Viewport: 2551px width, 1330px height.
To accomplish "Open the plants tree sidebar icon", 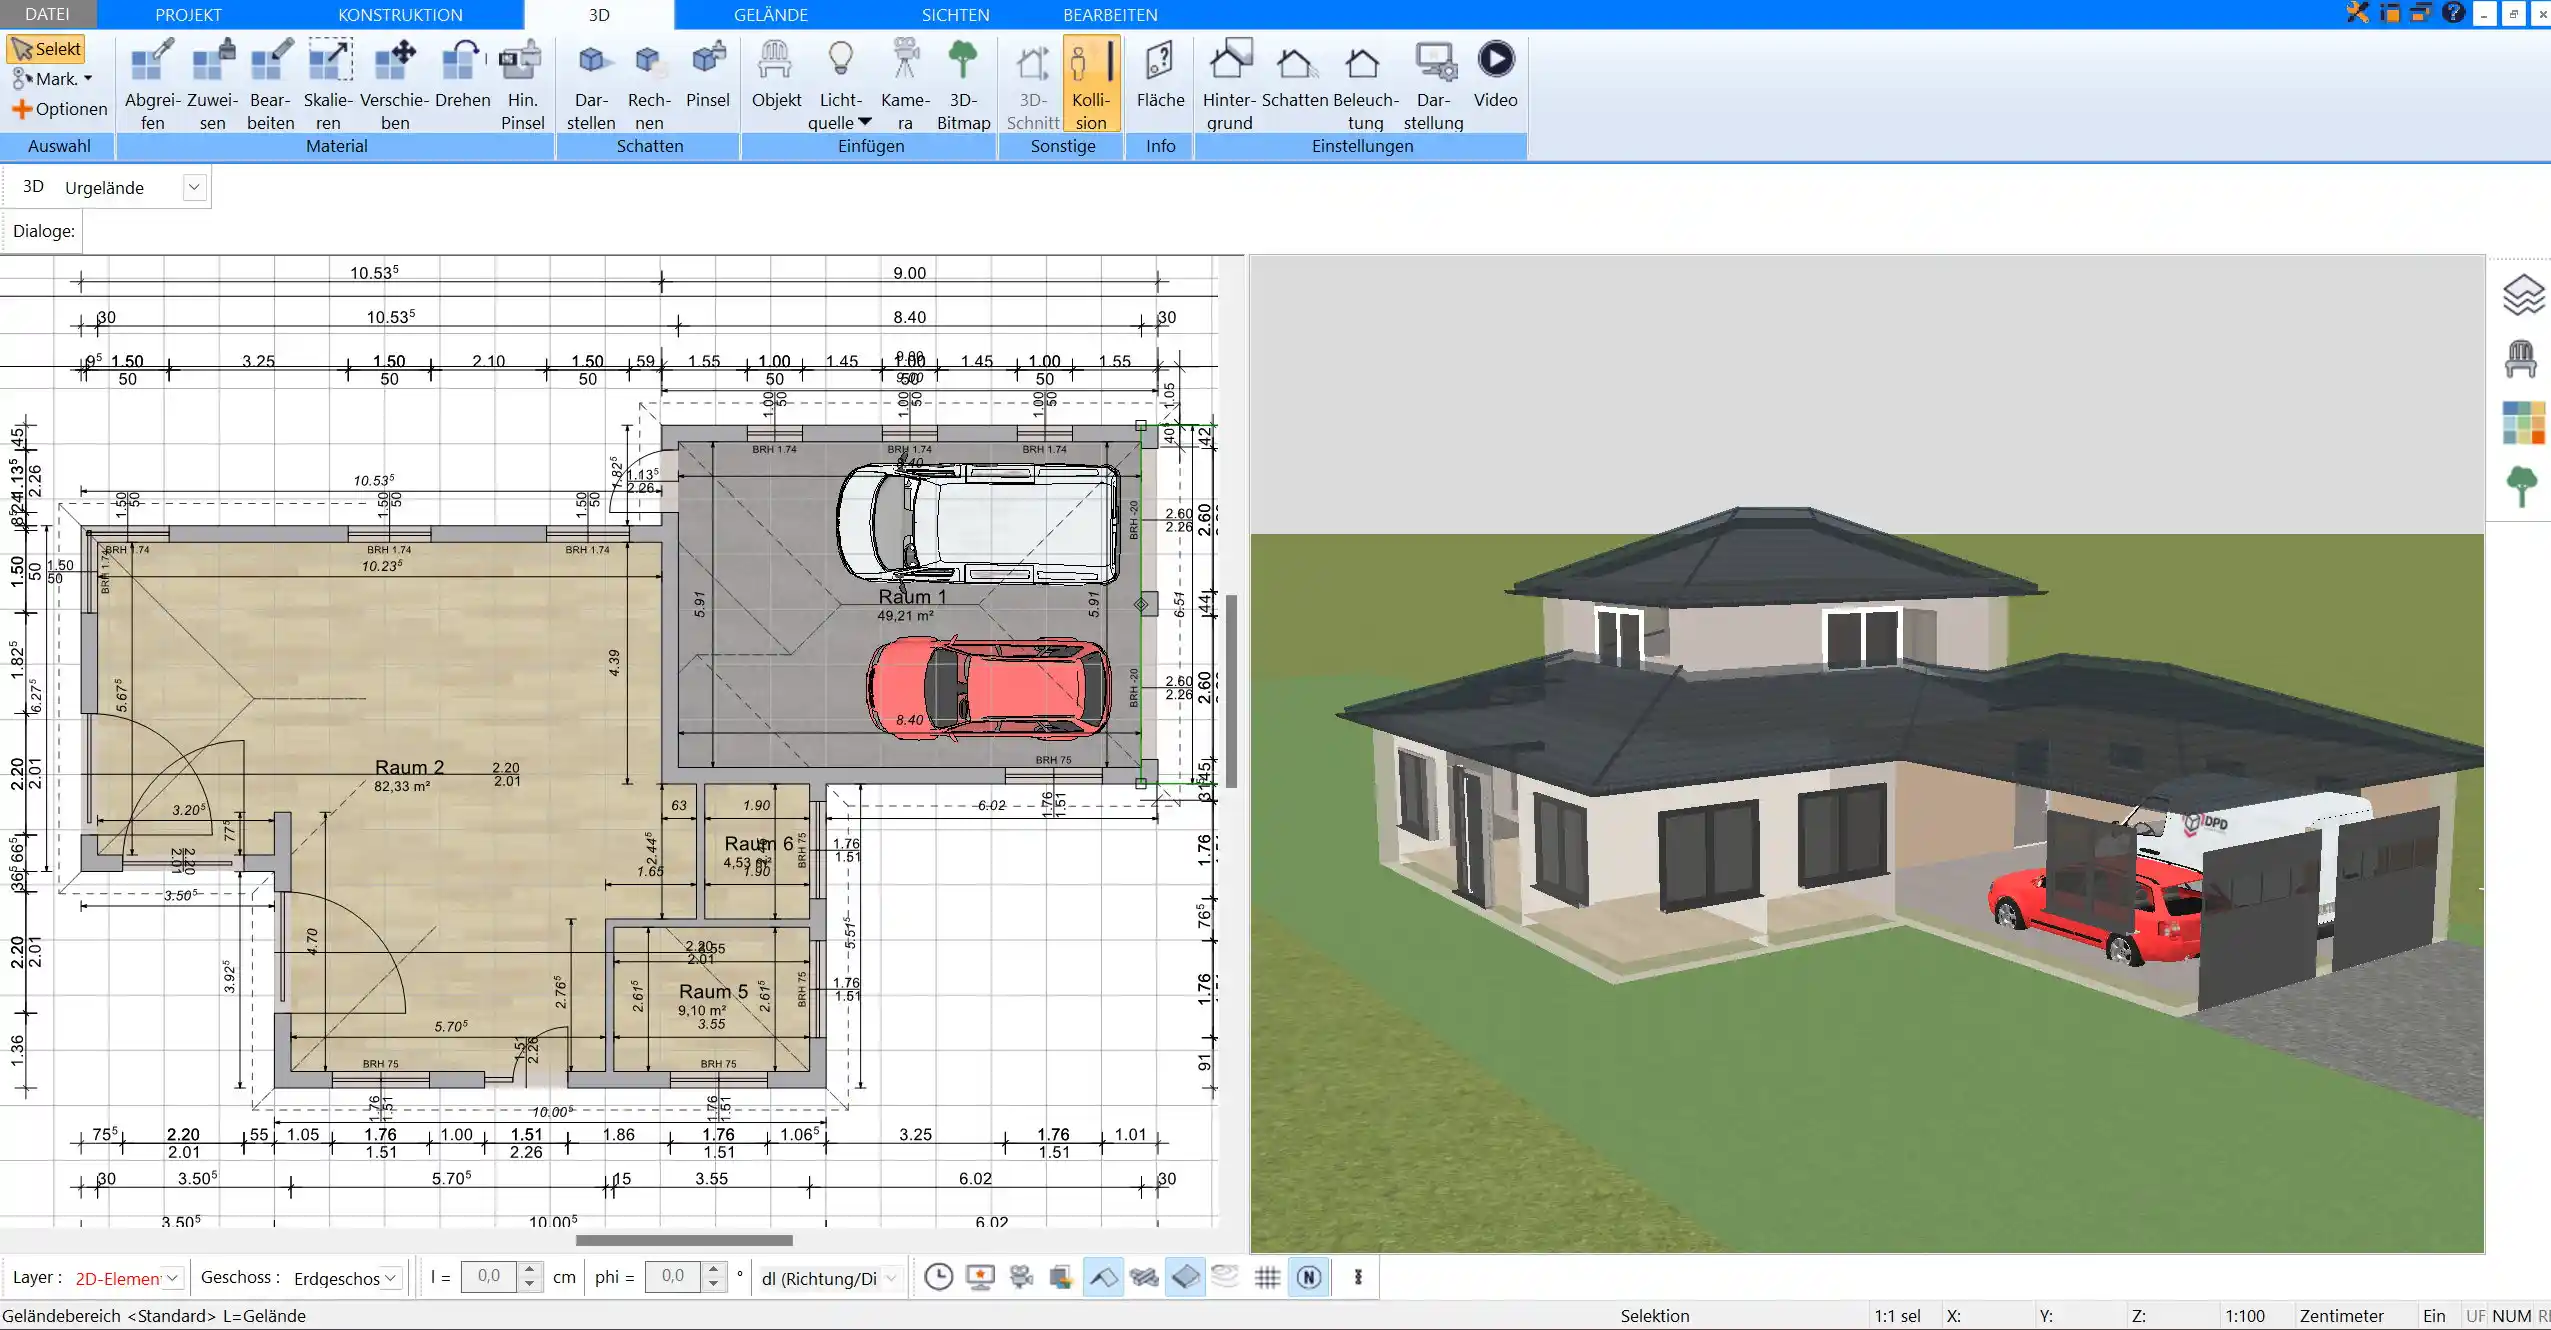I will click(x=2522, y=487).
